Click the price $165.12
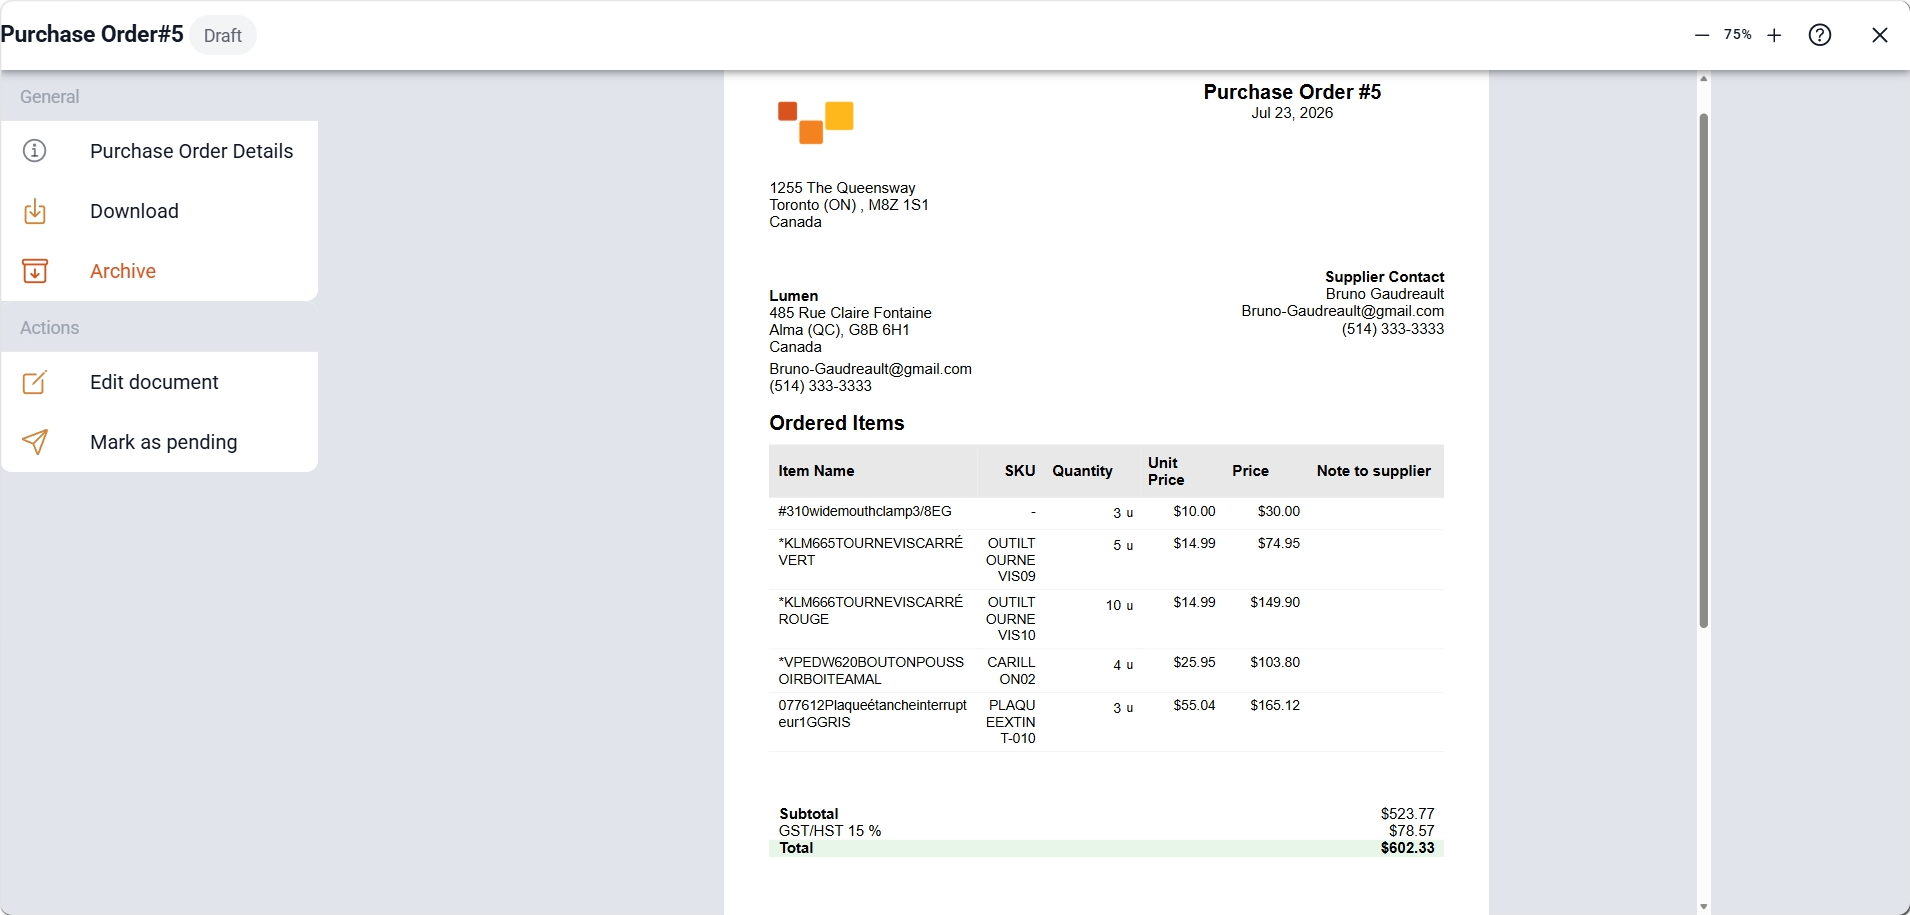Screen dimensions: 1910x915 pos(1275,706)
